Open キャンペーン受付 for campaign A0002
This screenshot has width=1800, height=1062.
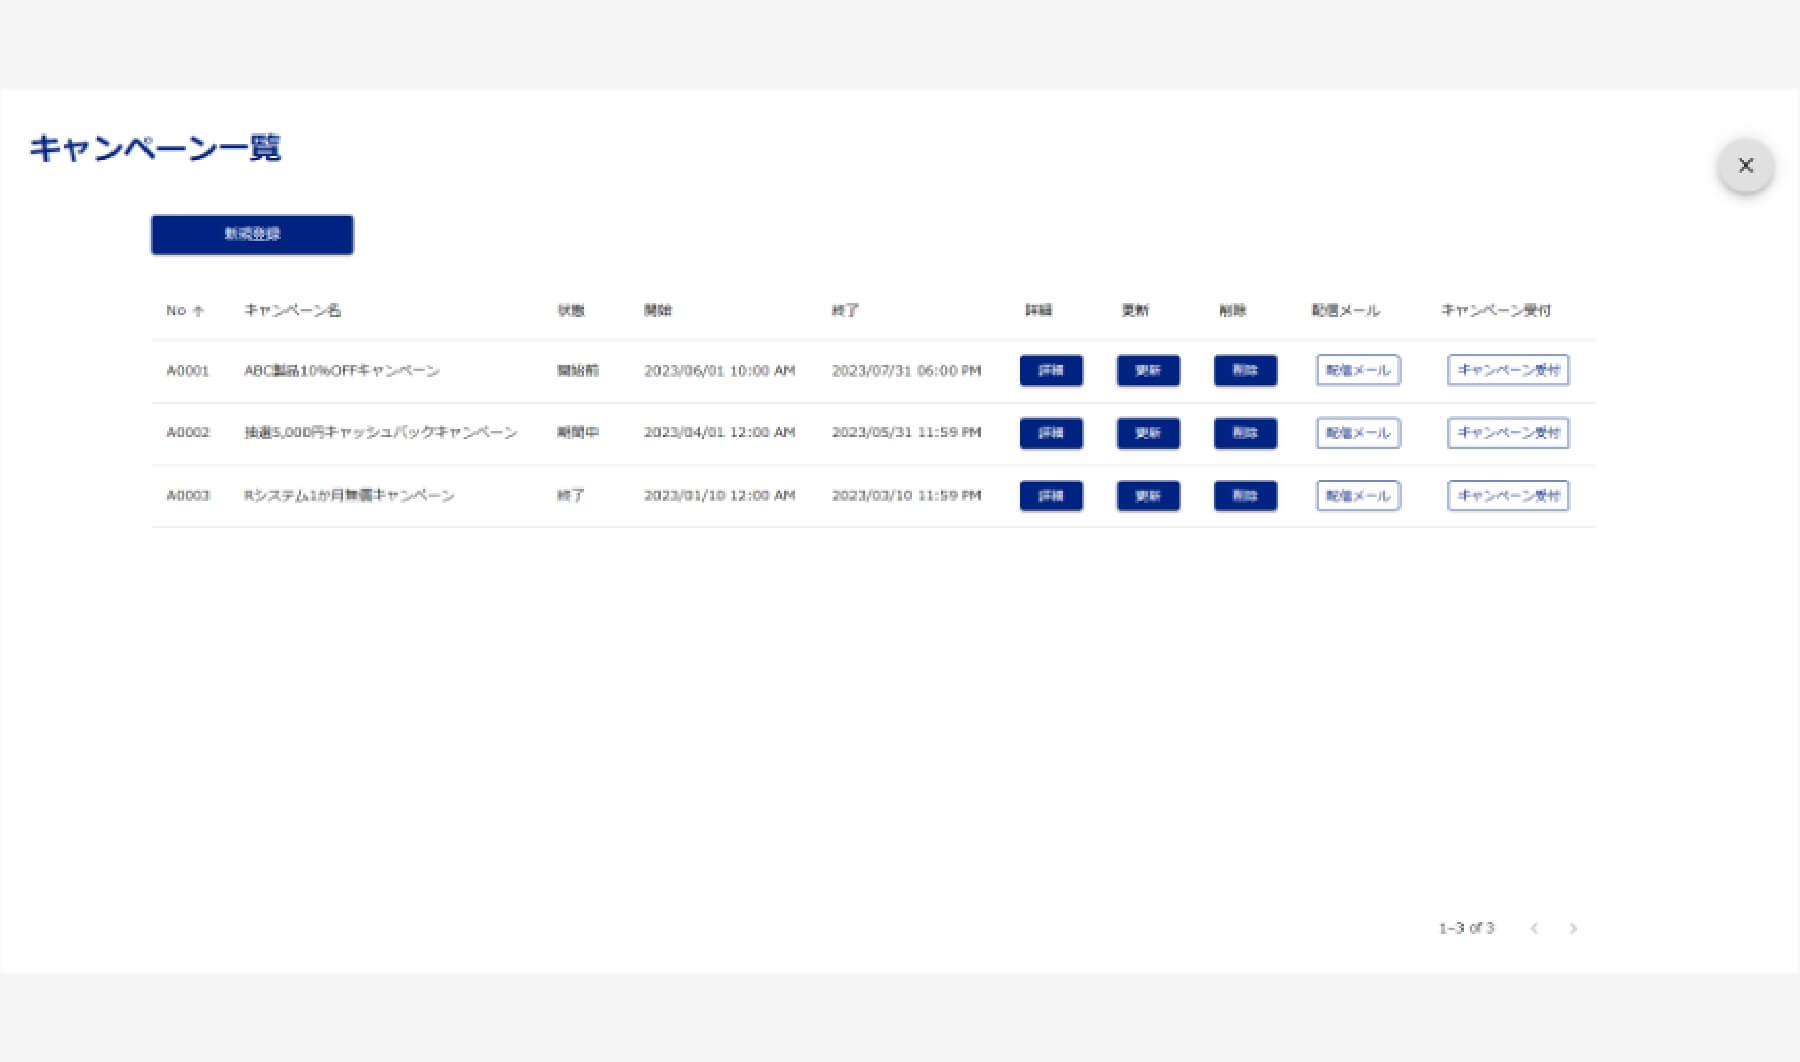point(1507,433)
